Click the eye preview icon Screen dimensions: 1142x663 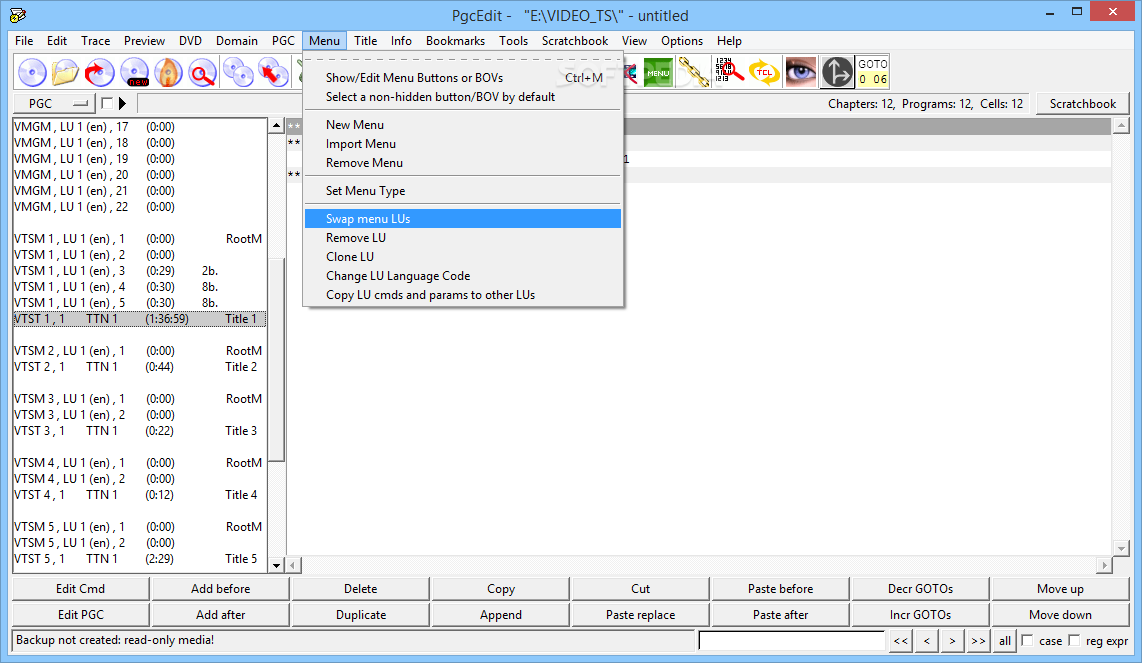(800, 72)
